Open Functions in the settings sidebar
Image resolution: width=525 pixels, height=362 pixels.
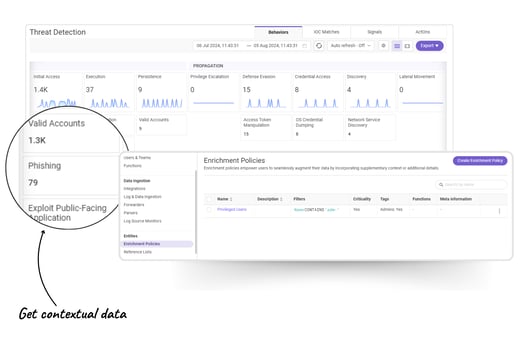coord(133,166)
